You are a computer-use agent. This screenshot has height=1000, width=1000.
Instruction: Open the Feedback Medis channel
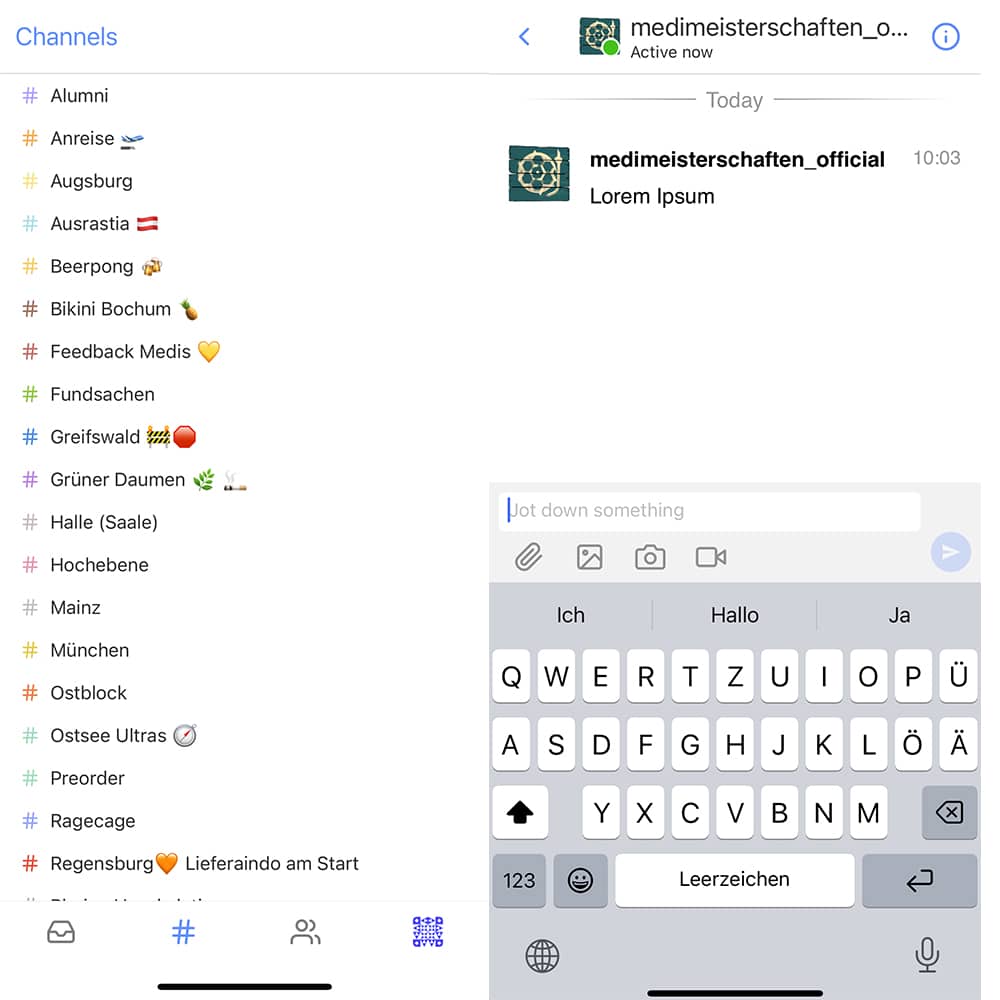point(122,351)
